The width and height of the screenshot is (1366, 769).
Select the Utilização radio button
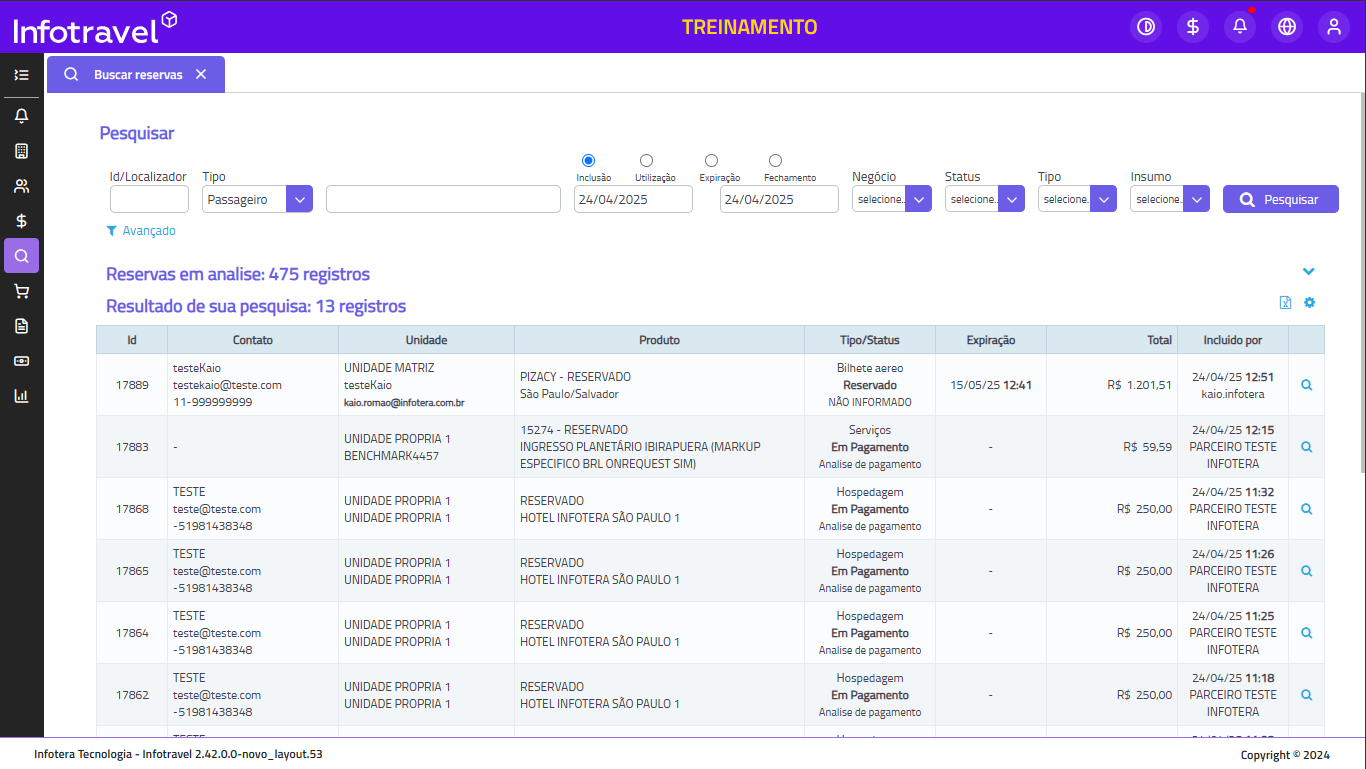(646, 161)
